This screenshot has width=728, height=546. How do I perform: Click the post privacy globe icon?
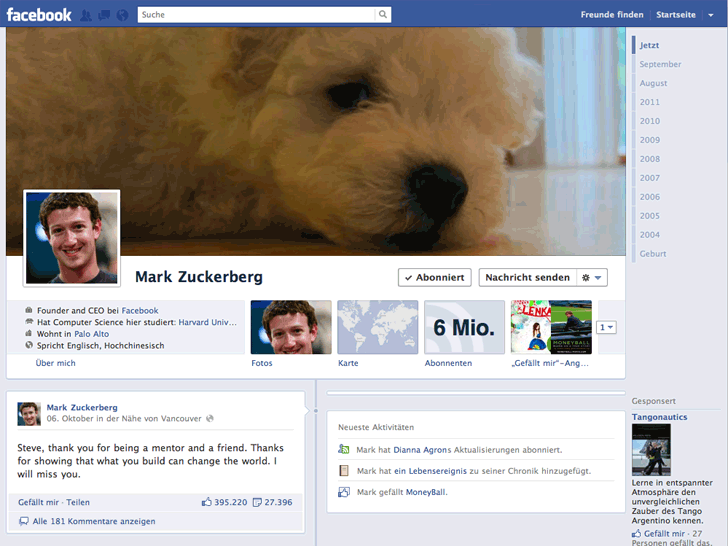tap(210, 418)
